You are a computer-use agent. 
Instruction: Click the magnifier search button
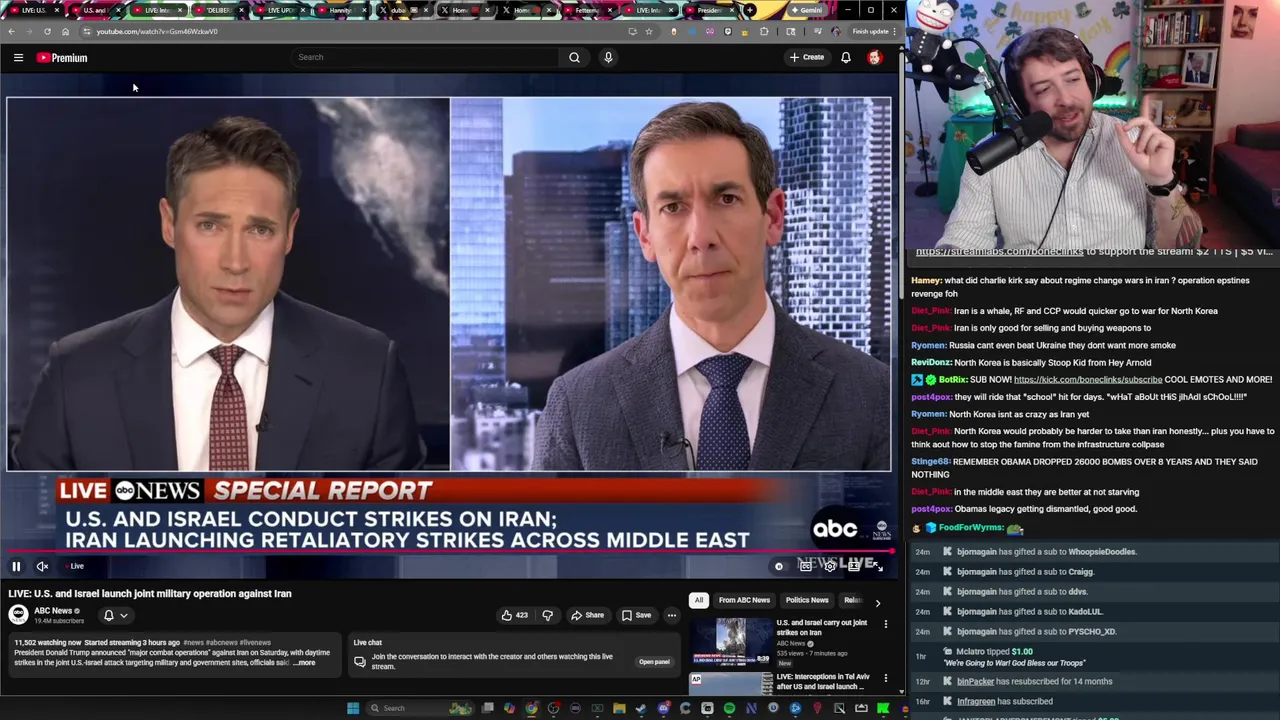(574, 57)
